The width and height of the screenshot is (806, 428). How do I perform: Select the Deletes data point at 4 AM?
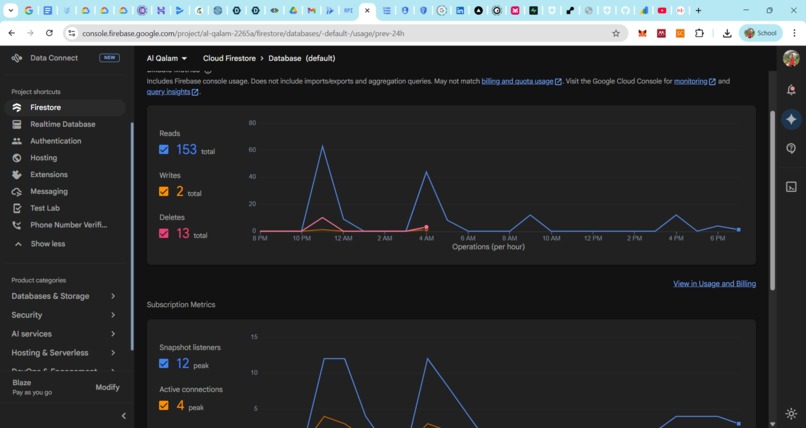426,227
